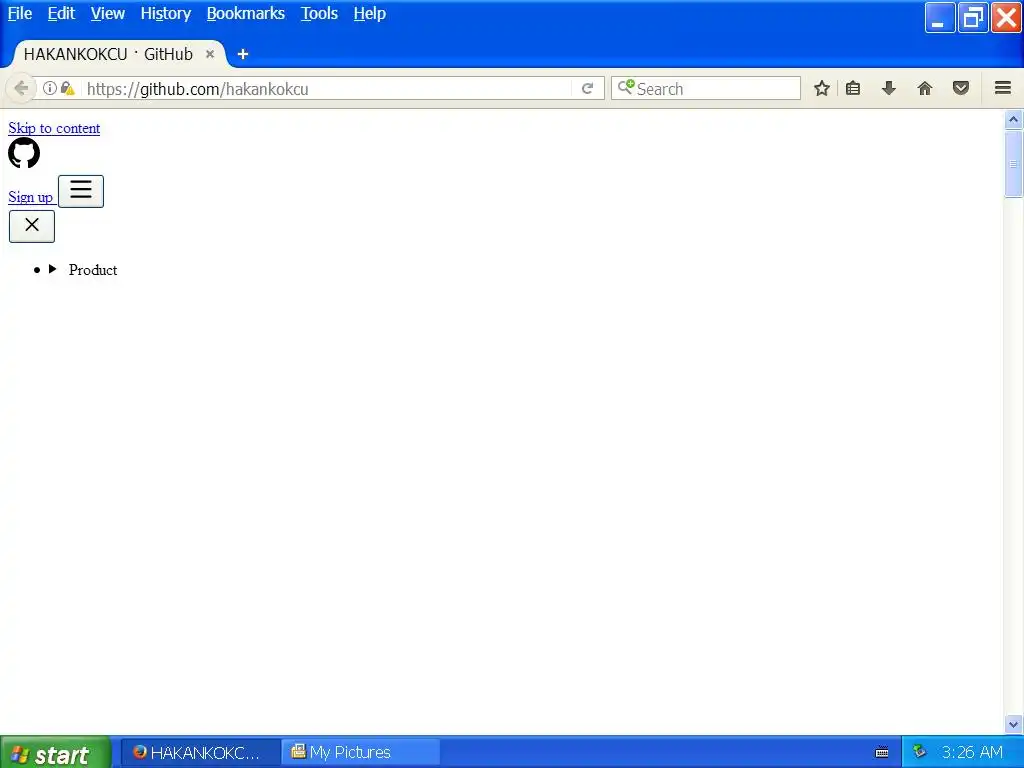Click the scrollbar down arrow
The height and width of the screenshot is (768, 1024).
click(x=1014, y=724)
